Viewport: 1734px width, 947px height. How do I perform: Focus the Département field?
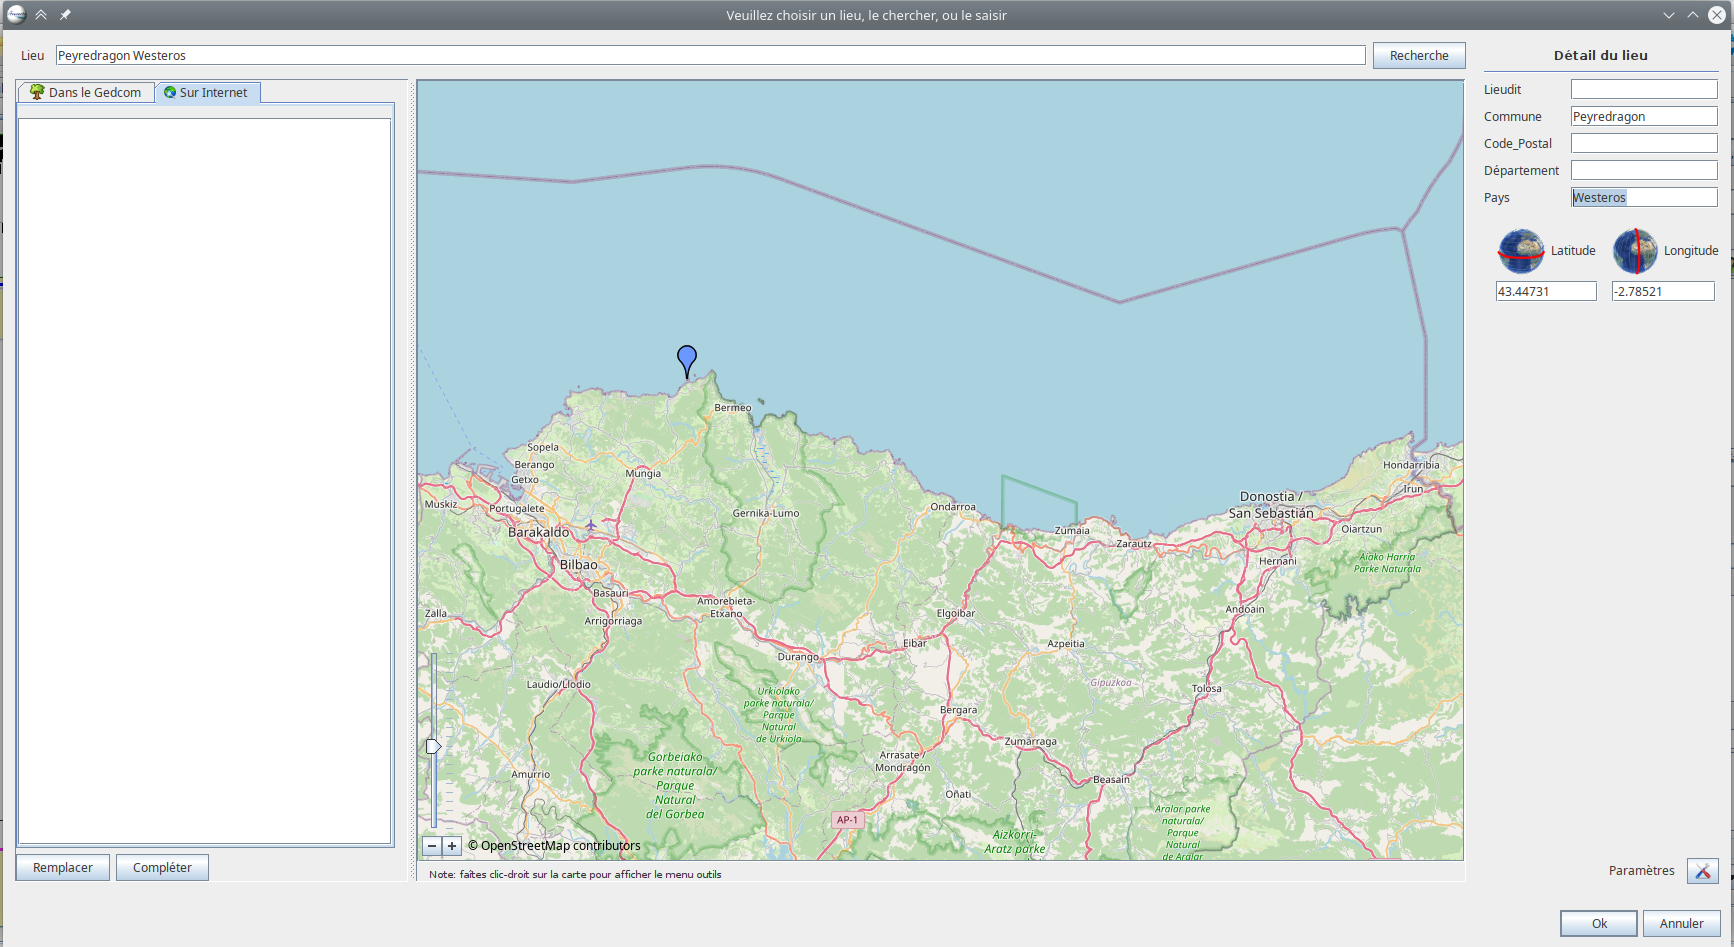(x=1644, y=170)
